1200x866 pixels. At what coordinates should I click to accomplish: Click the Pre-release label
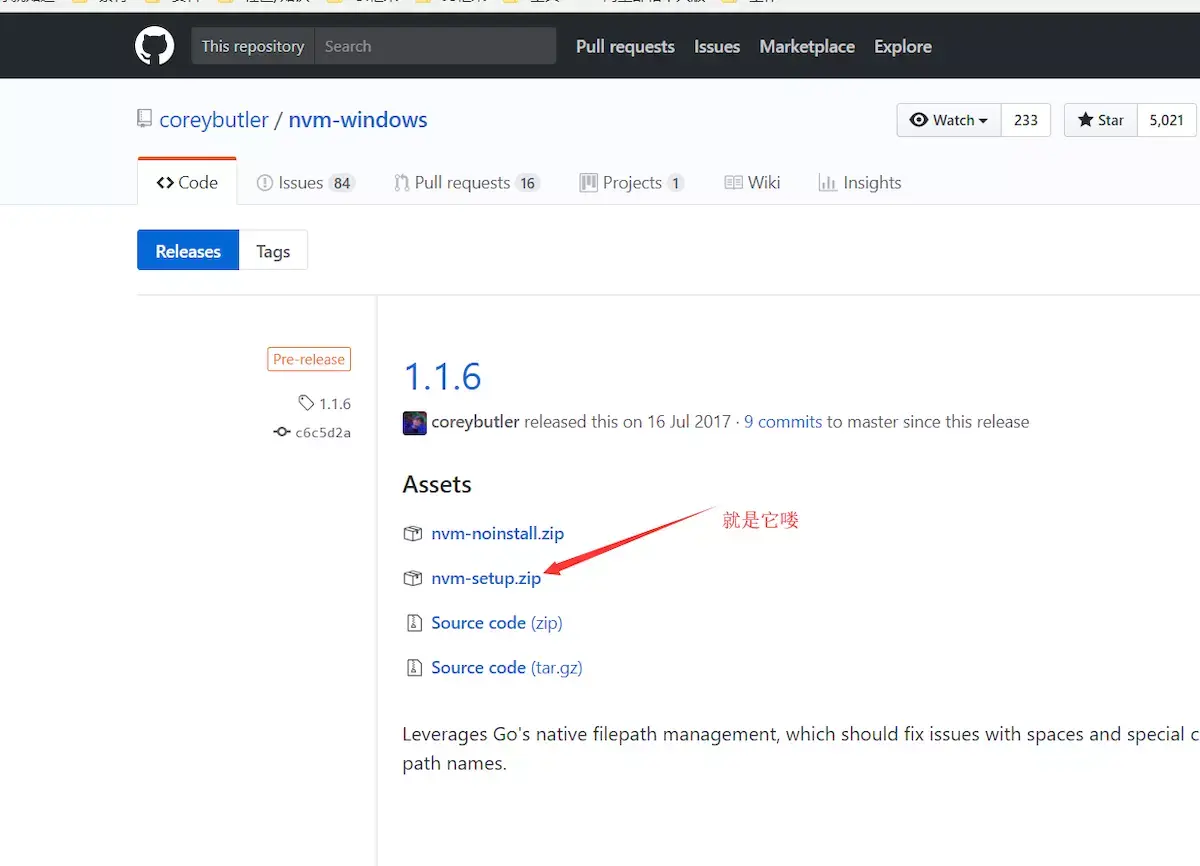309,359
